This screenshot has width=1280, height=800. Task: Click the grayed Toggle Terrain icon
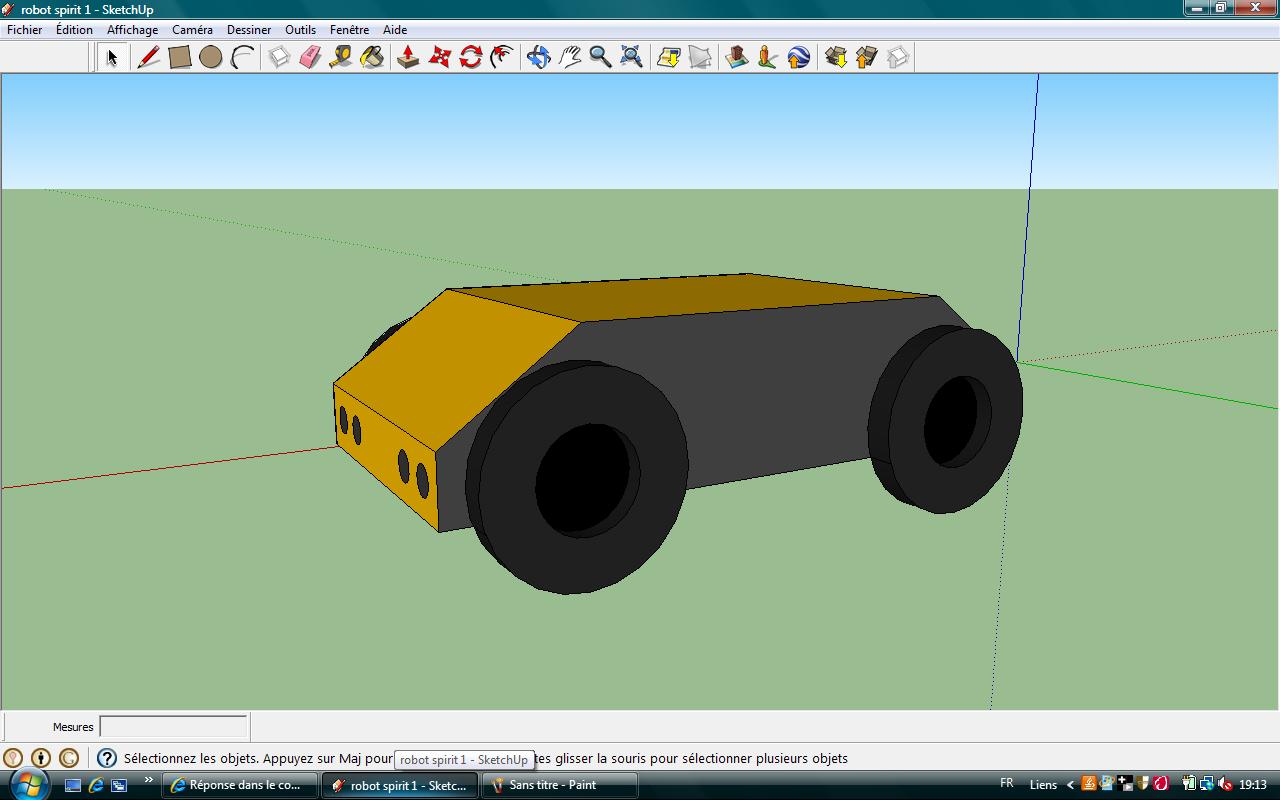pos(700,57)
